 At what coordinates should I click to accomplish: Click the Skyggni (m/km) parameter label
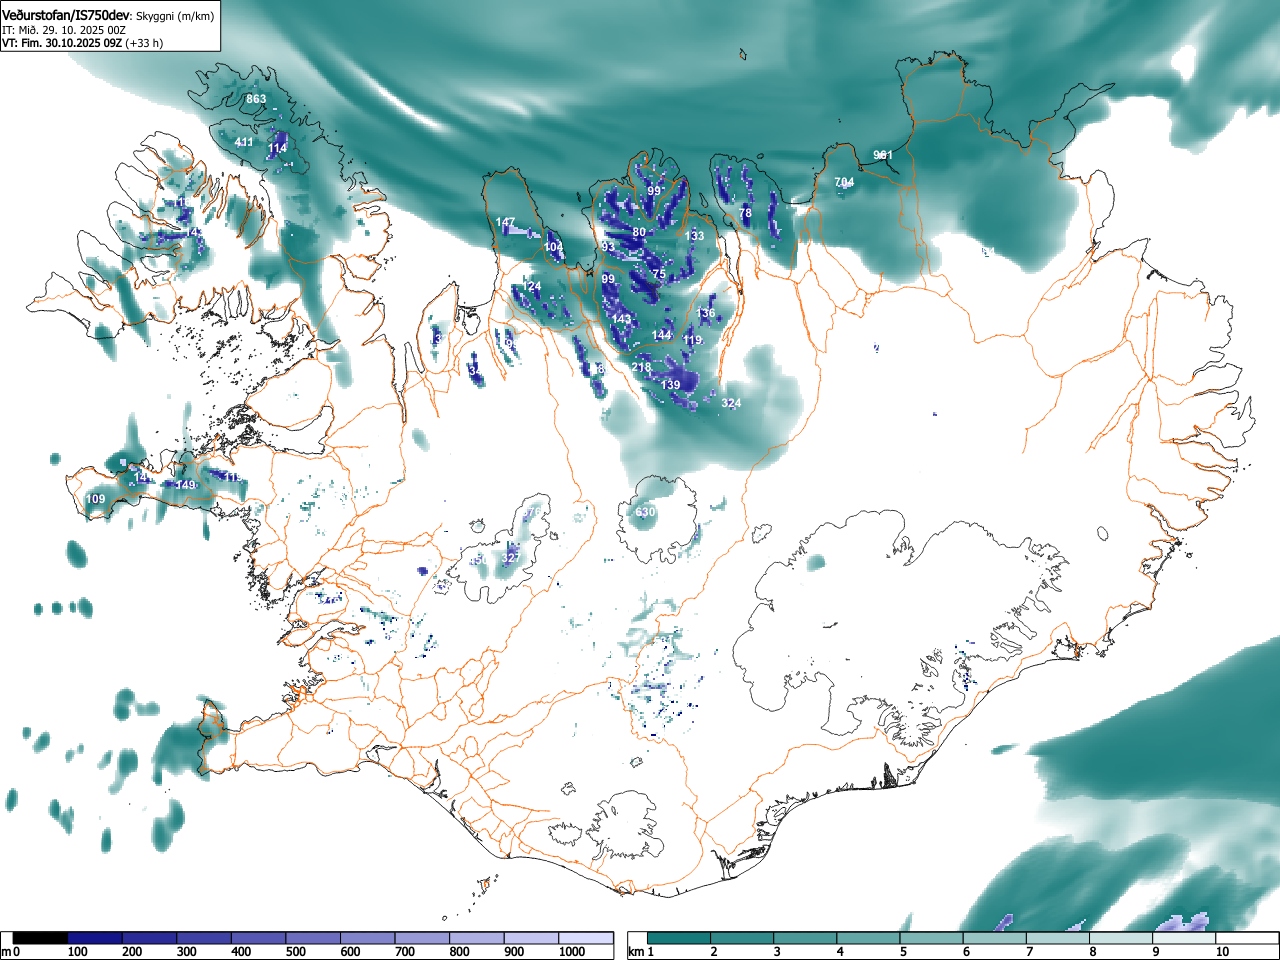(x=174, y=16)
